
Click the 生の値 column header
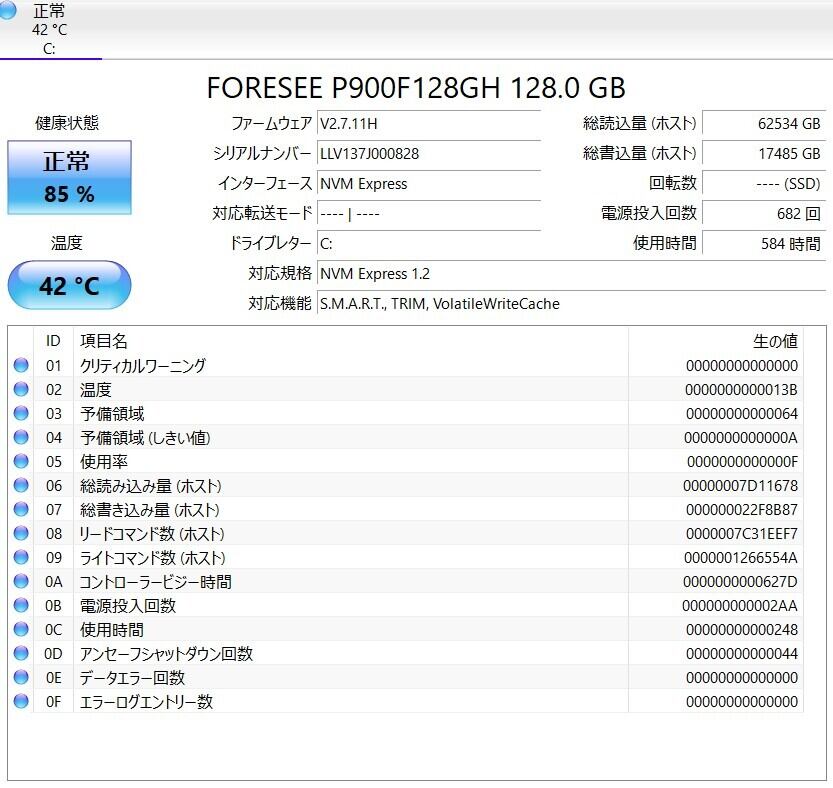point(774,341)
